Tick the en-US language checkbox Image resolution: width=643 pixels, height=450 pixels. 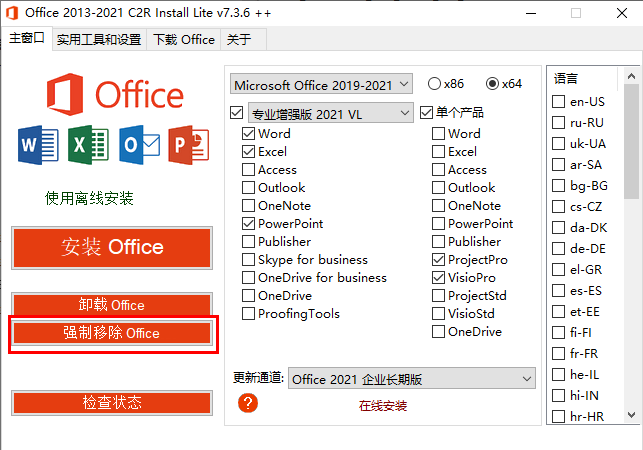coord(559,101)
